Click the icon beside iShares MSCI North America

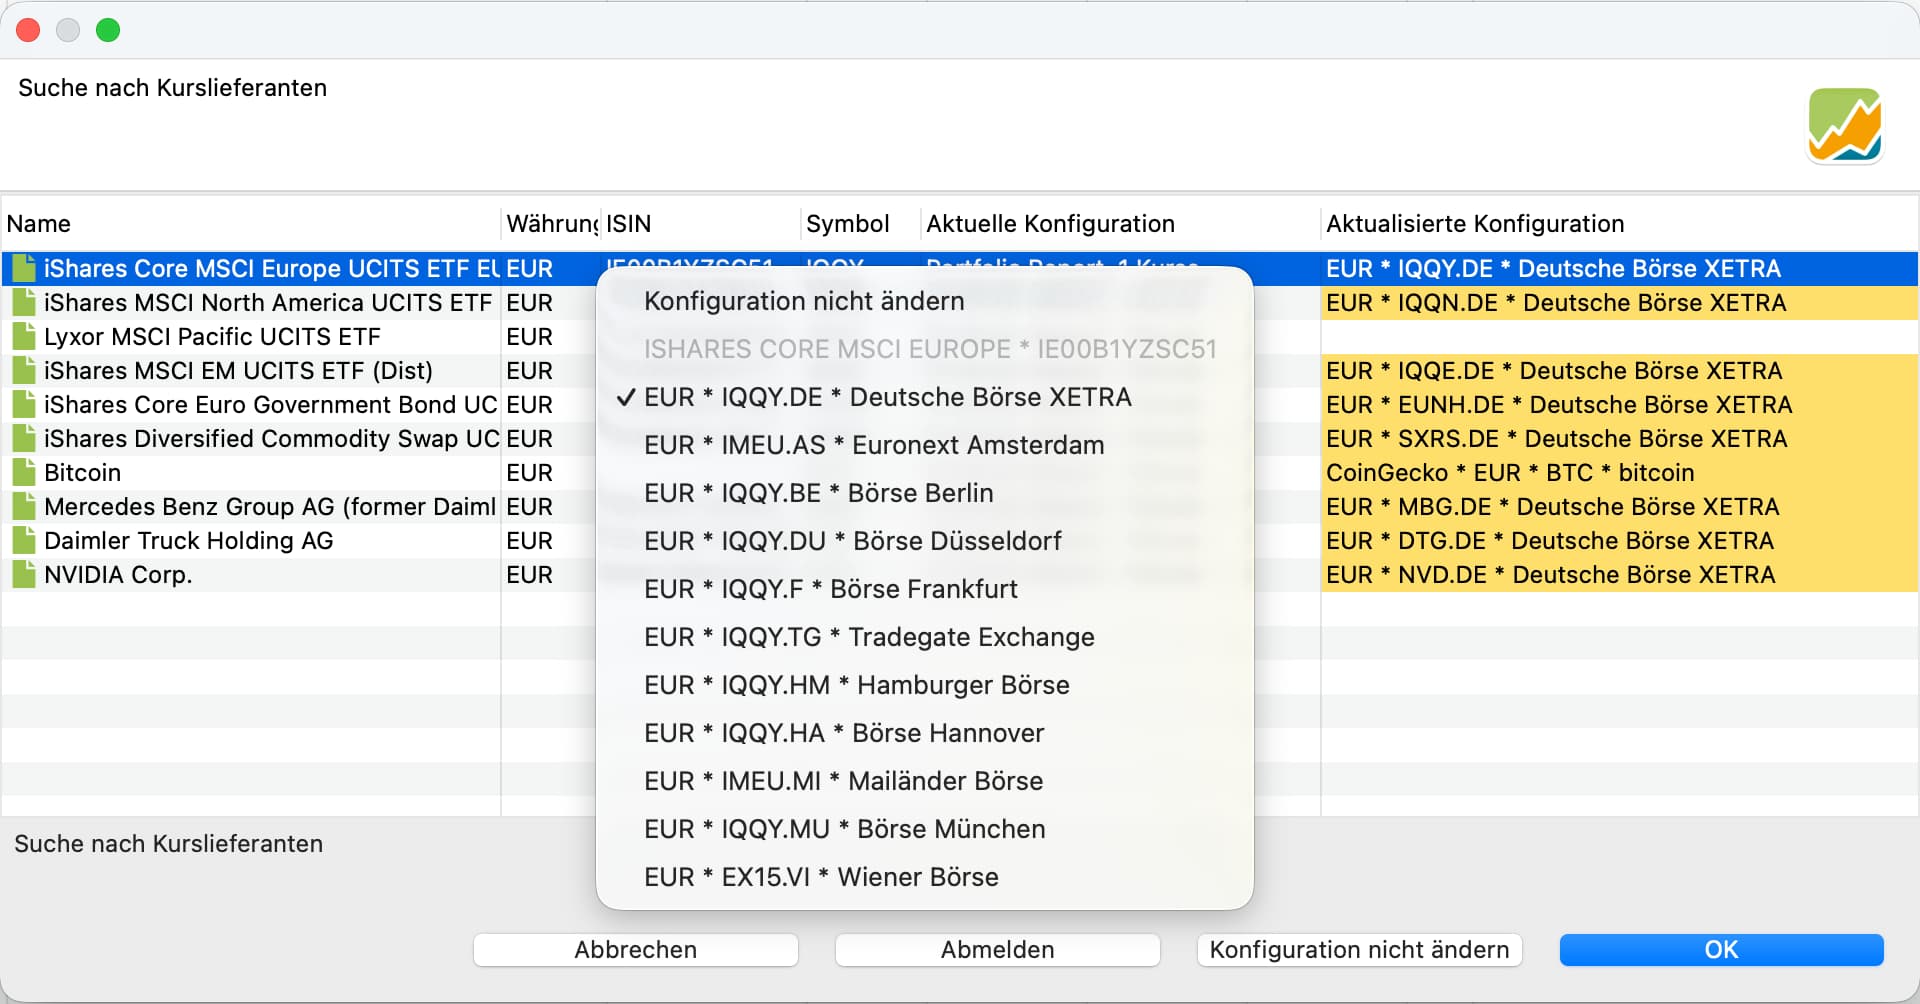(x=24, y=303)
